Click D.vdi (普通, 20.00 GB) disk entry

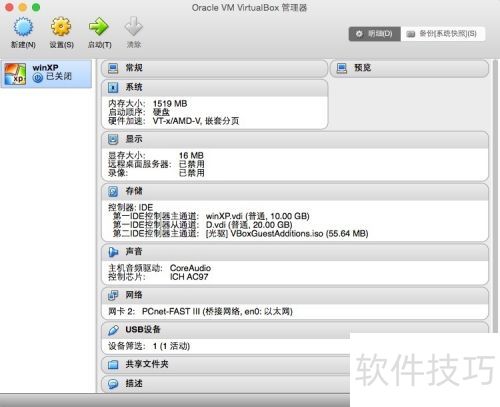point(249,225)
